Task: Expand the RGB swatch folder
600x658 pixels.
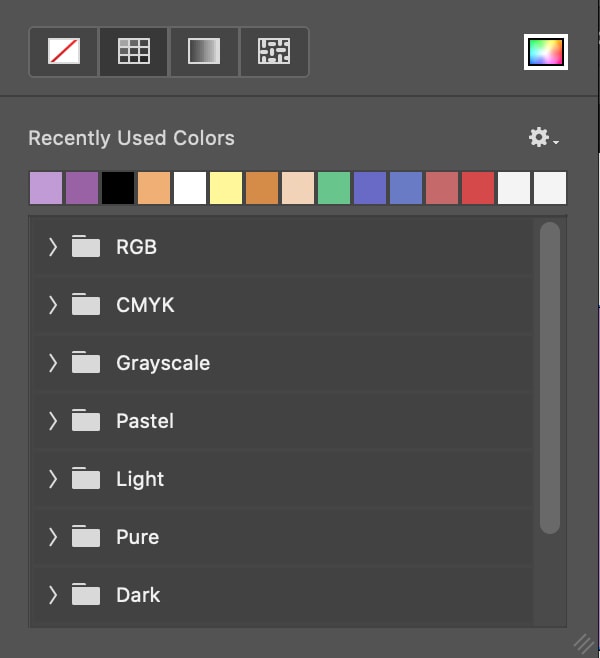Action: coord(53,247)
